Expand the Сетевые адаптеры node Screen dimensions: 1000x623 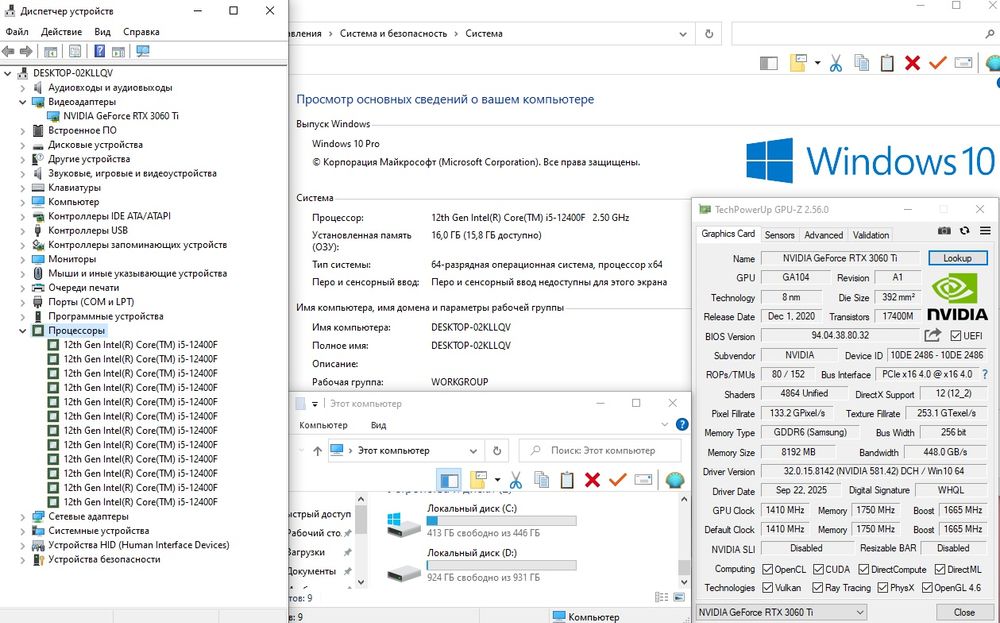23,517
